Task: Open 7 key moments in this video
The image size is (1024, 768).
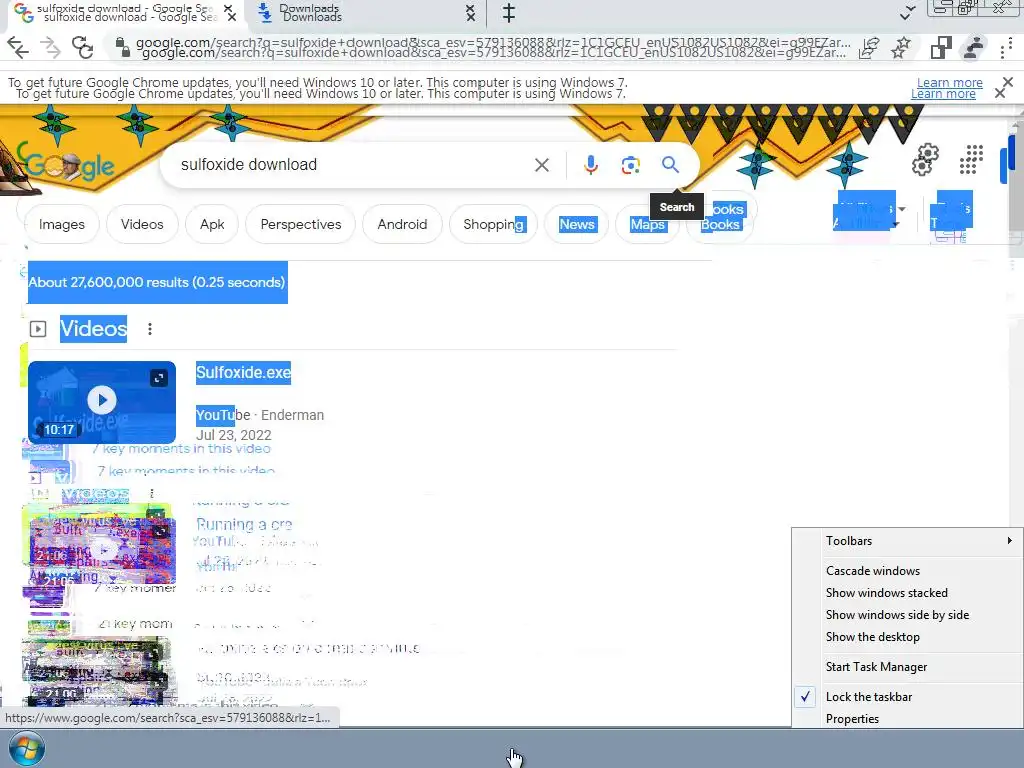Action: point(182,449)
